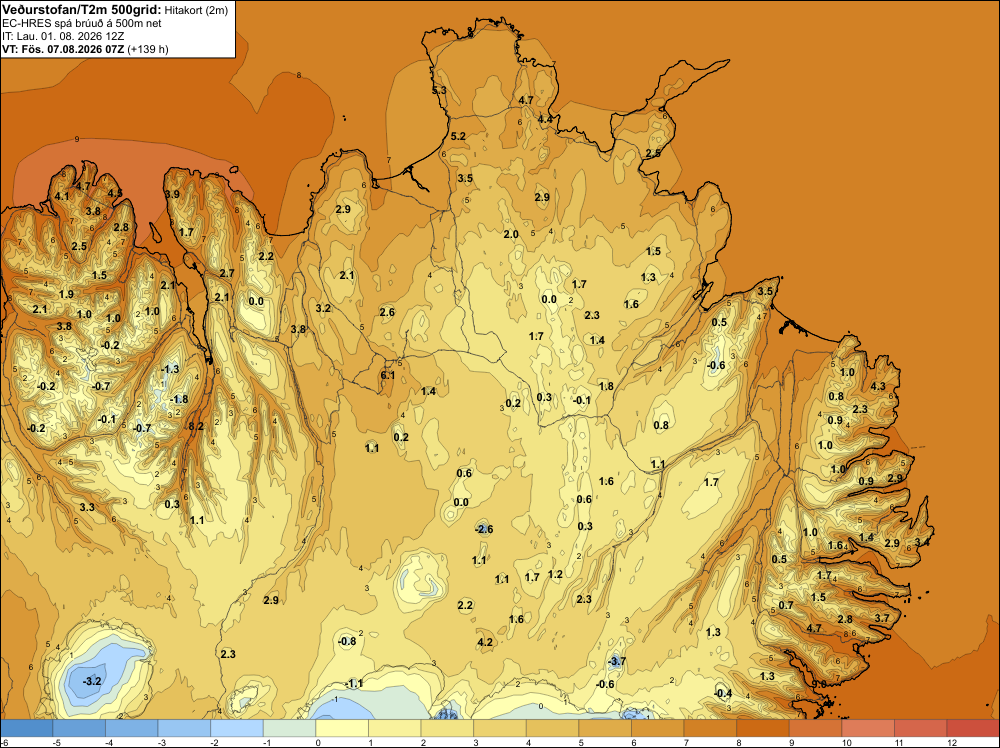1000x748 pixels.
Task: Click the legend swatch between -1 and 0
Action: point(290,729)
